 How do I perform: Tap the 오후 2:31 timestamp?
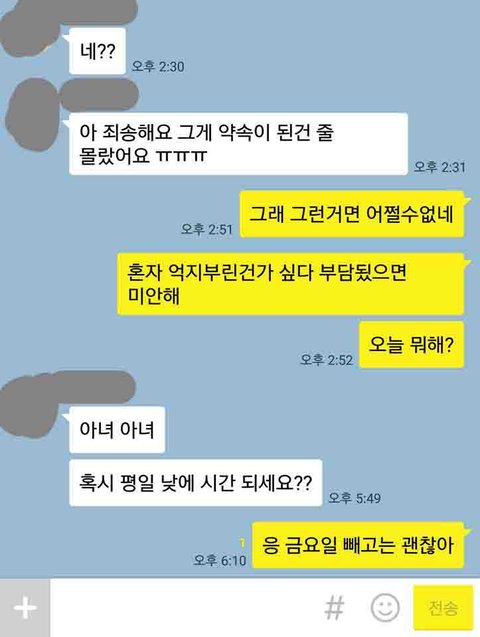[x=439, y=167]
